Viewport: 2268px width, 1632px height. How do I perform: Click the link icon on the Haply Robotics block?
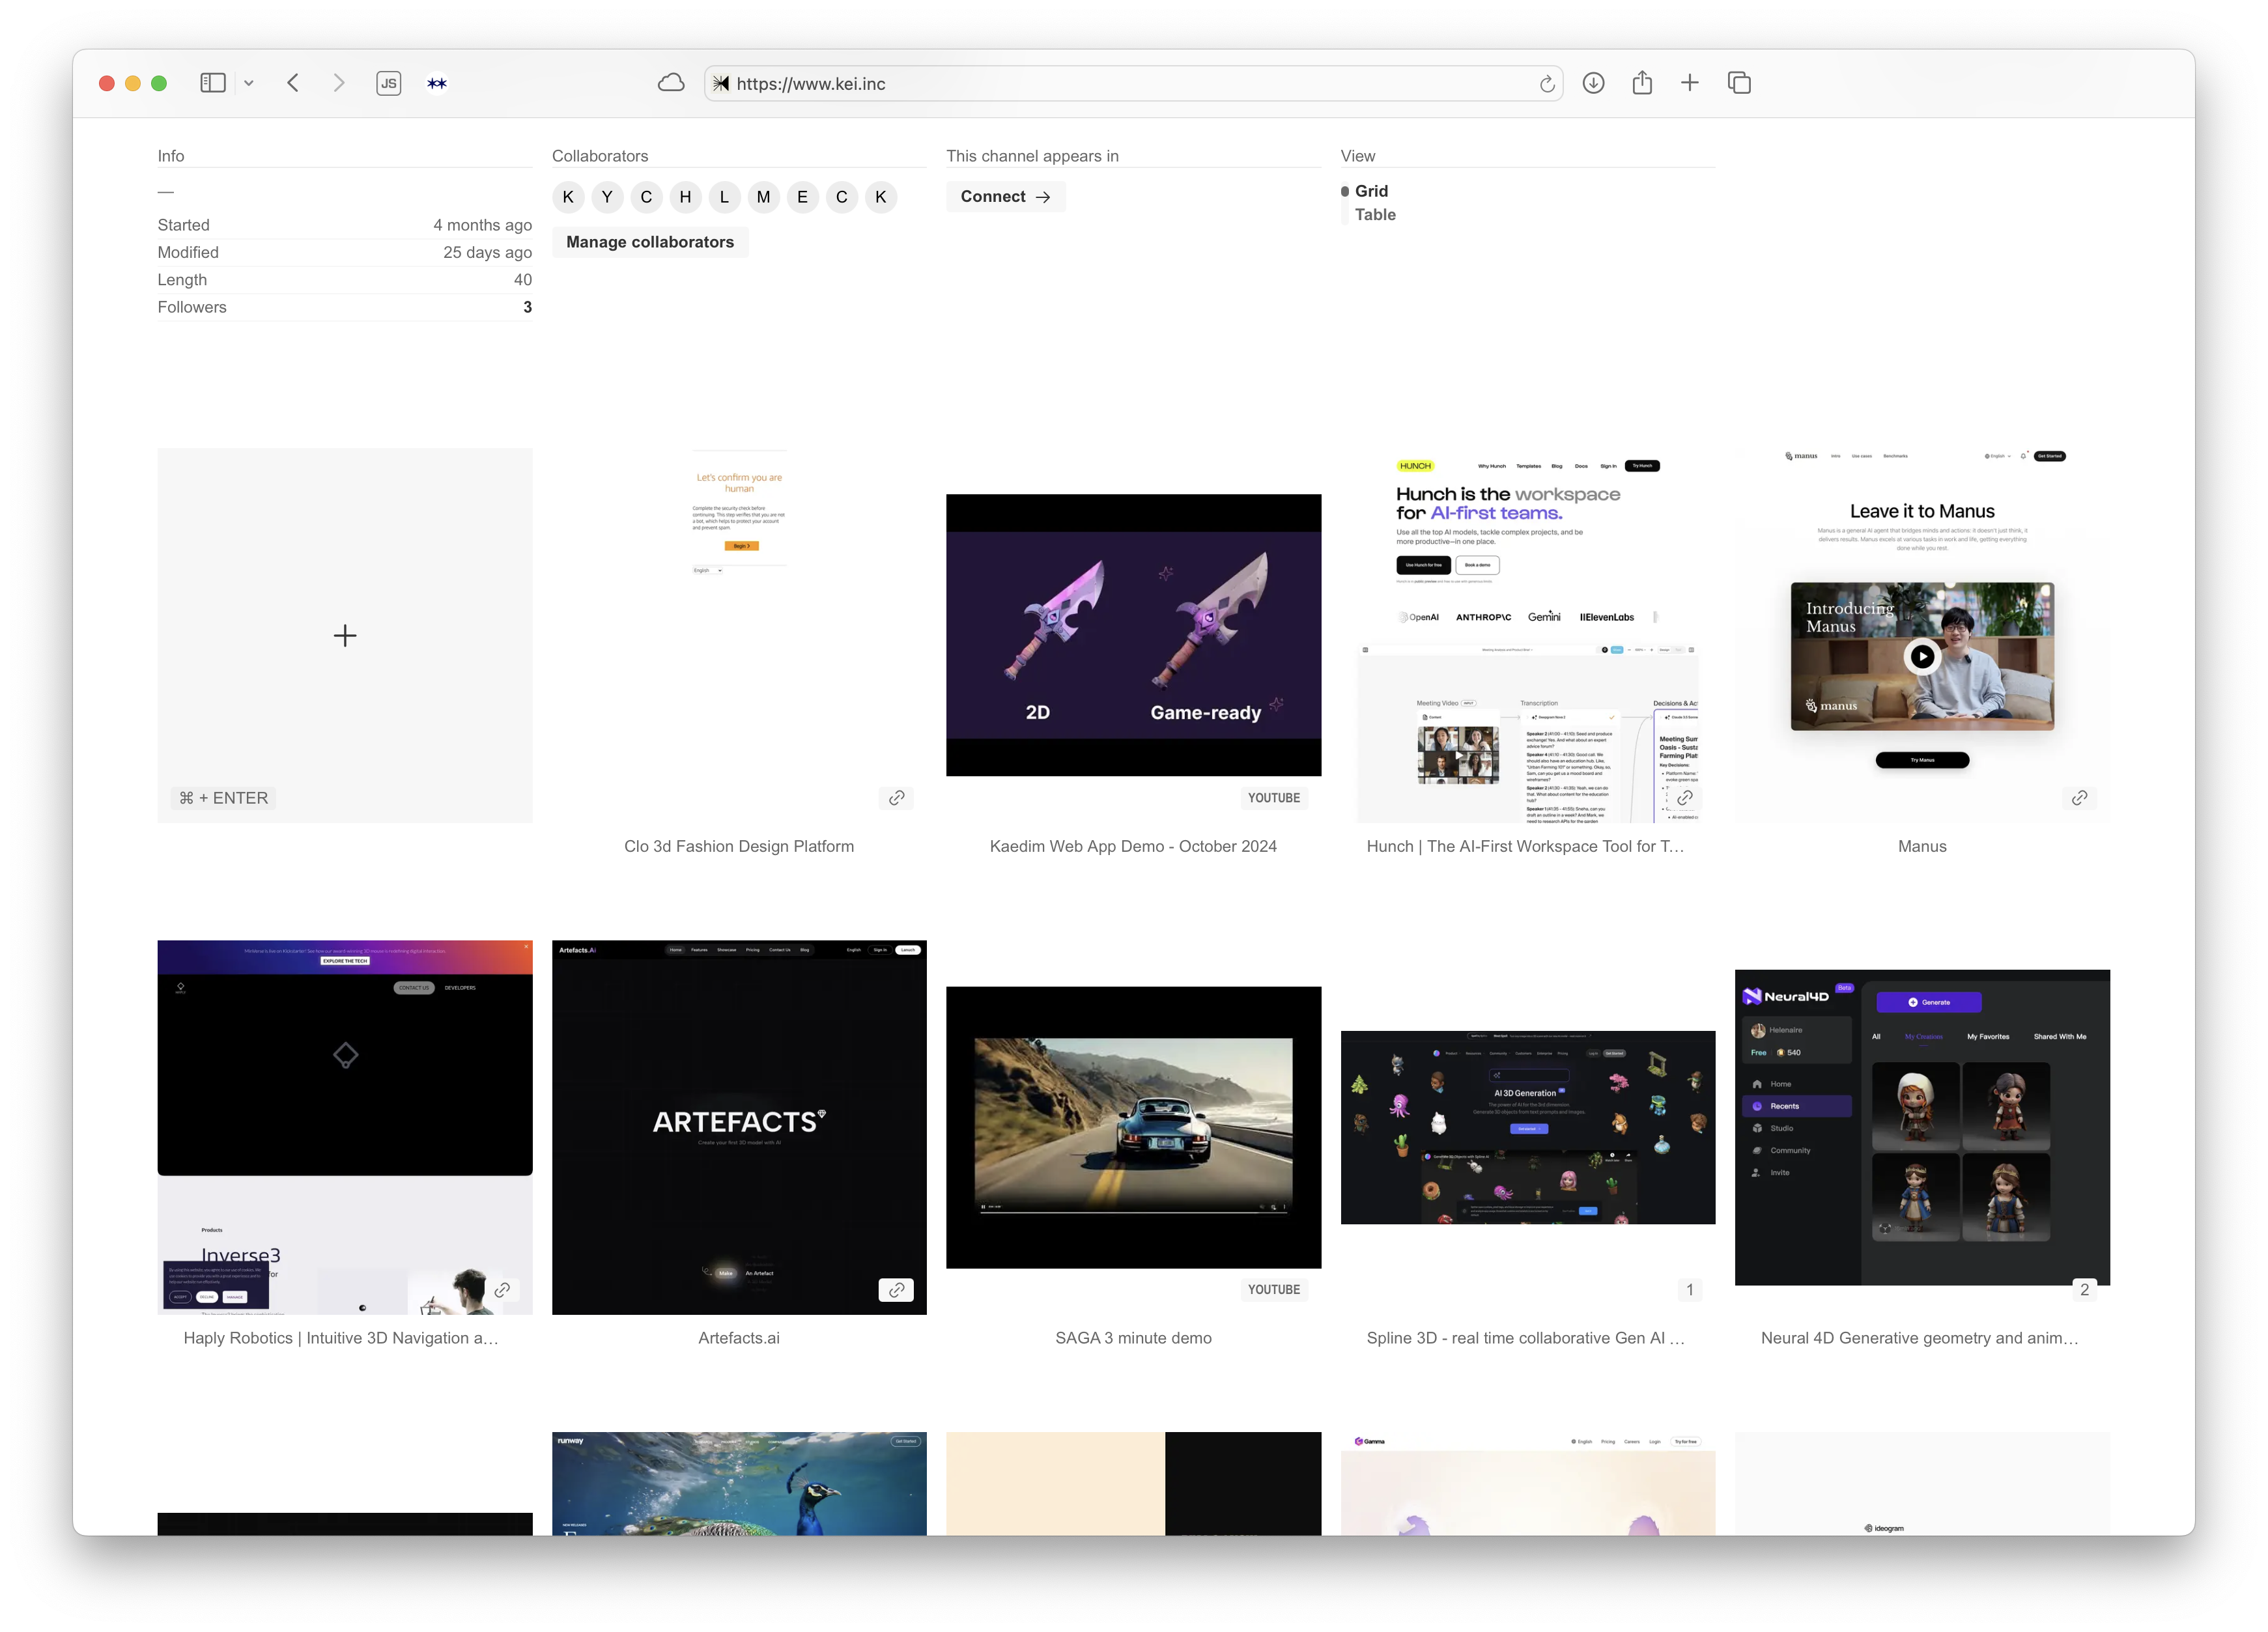point(502,1290)
